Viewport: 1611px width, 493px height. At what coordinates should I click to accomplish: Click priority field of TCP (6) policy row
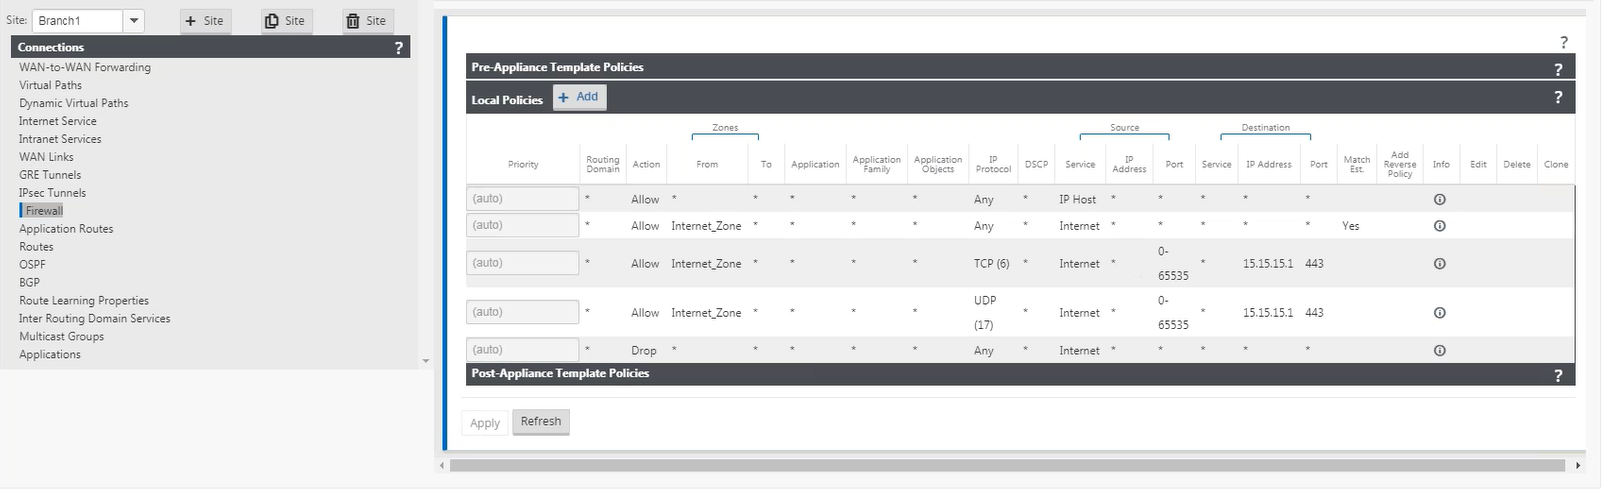[x=522, y=263]
